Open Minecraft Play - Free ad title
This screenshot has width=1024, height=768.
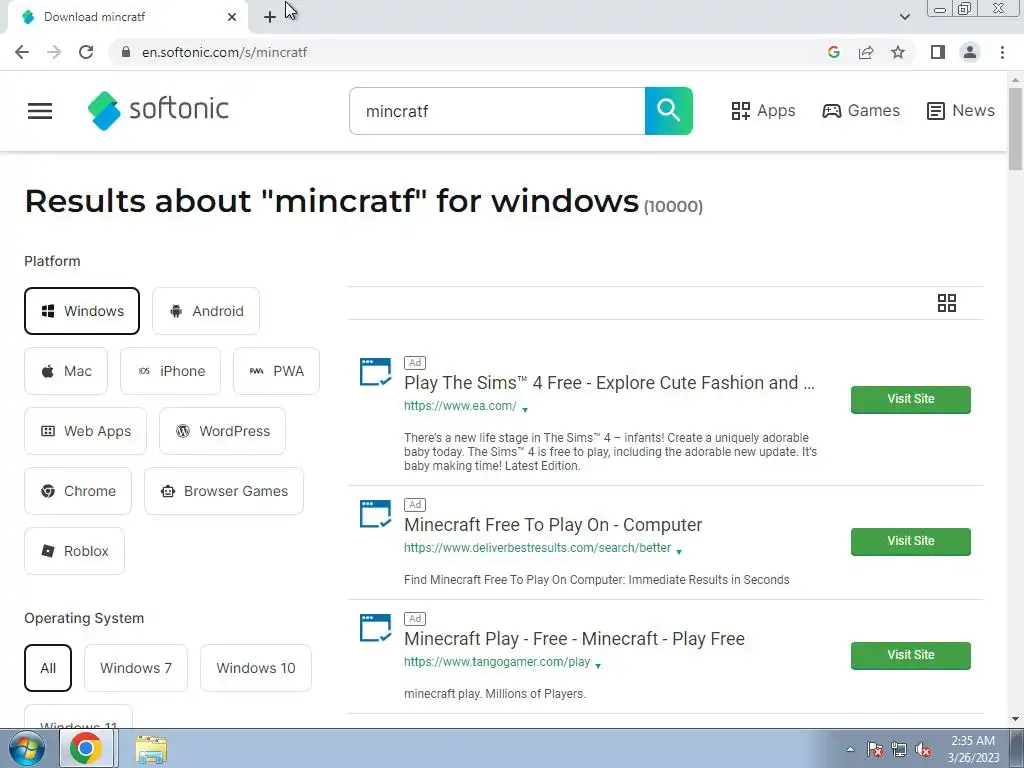(574, 639)
